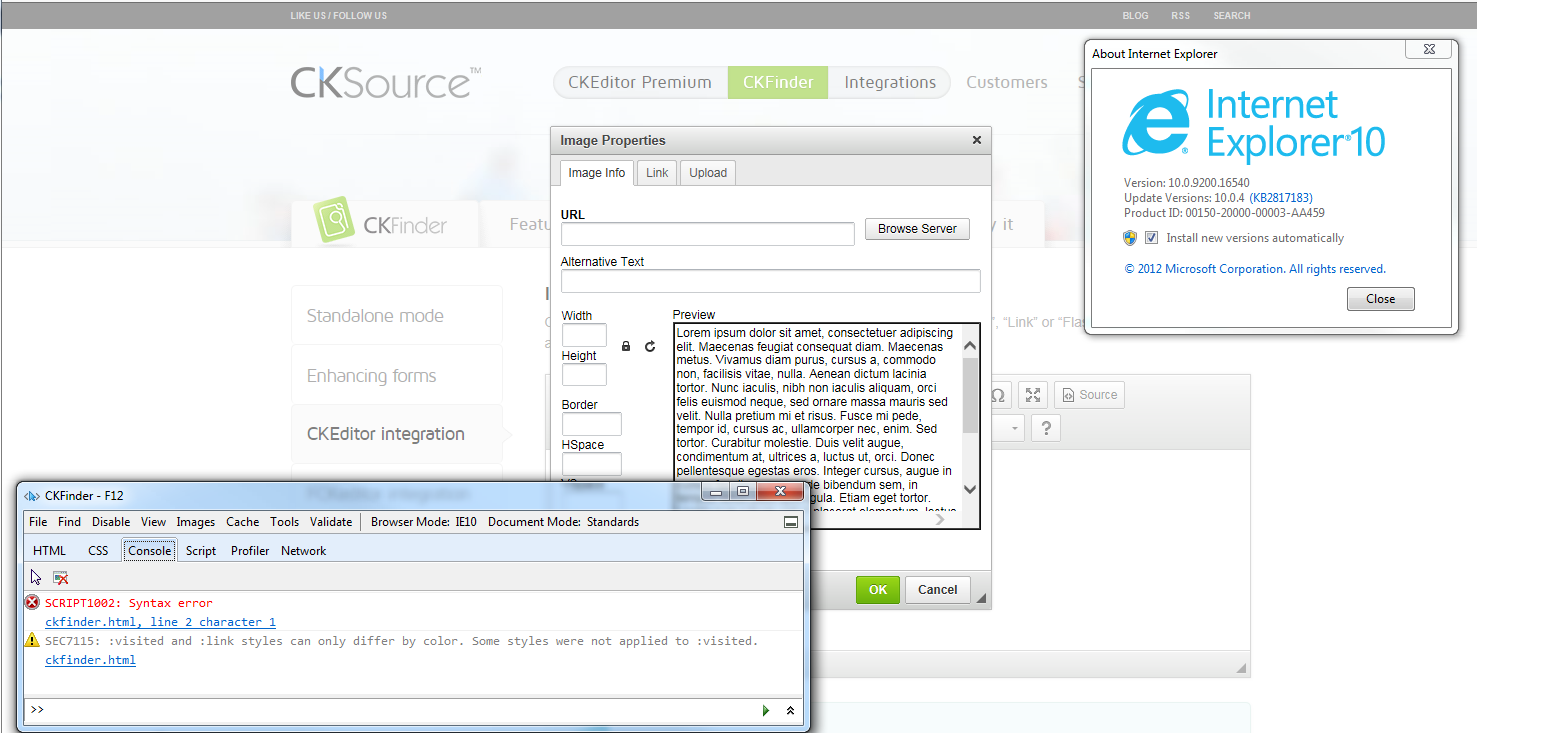Click the green run script arrow in console
This screenshot has height=733, width=1563.
766,710
